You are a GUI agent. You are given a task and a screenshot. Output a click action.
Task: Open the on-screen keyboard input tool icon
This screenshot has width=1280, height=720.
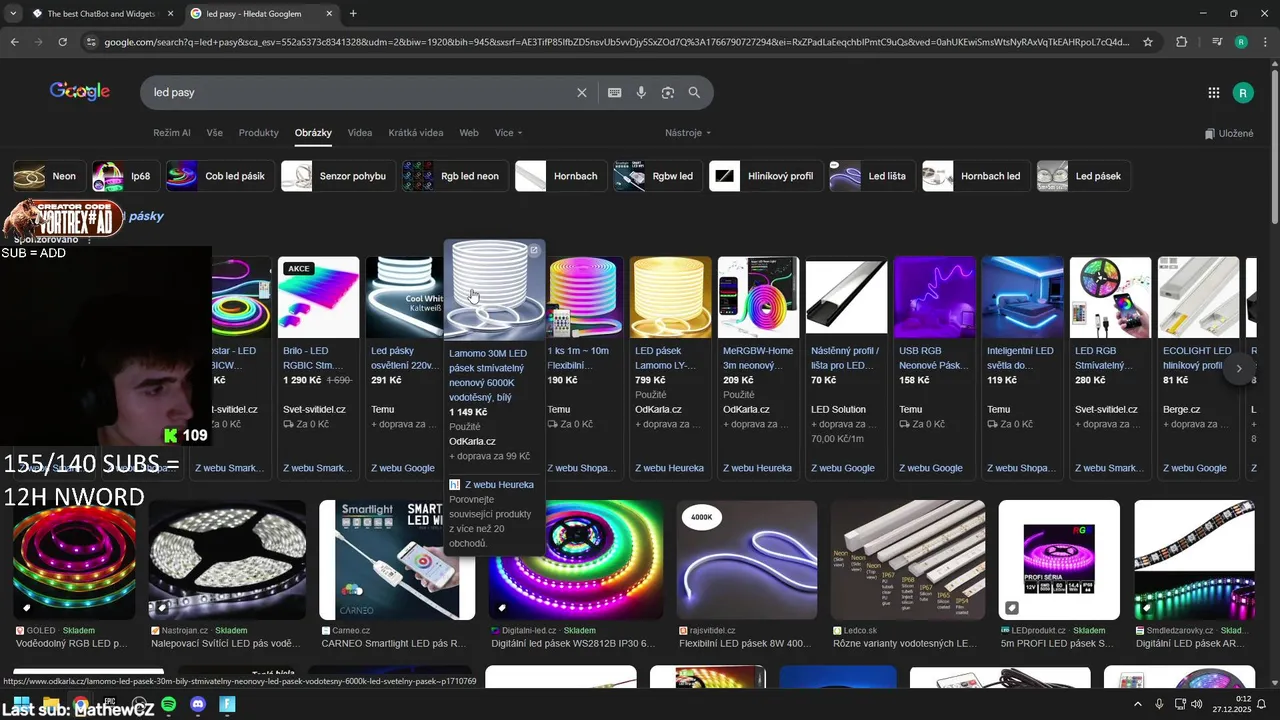point(614,92)
